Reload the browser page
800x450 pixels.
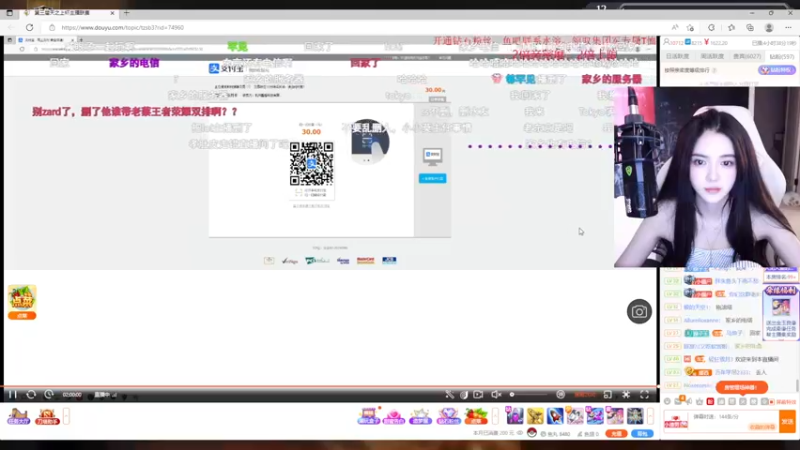[x=30, y=28]
